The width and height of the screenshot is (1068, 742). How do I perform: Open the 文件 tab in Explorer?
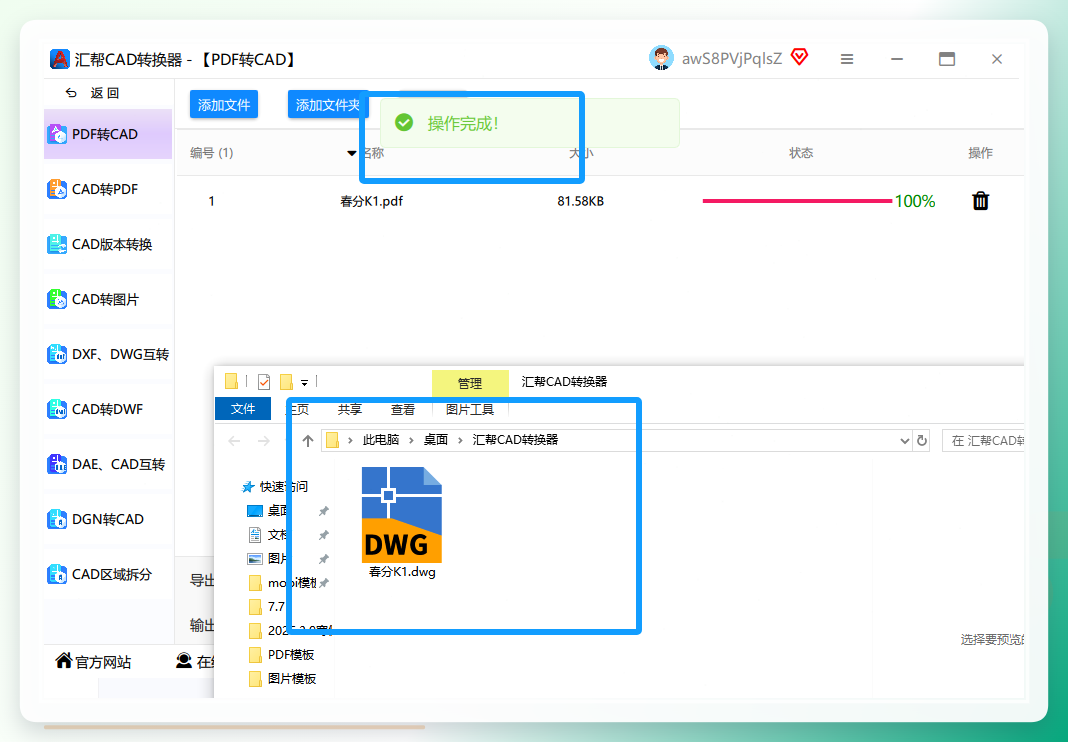click(x=242, y=409)
